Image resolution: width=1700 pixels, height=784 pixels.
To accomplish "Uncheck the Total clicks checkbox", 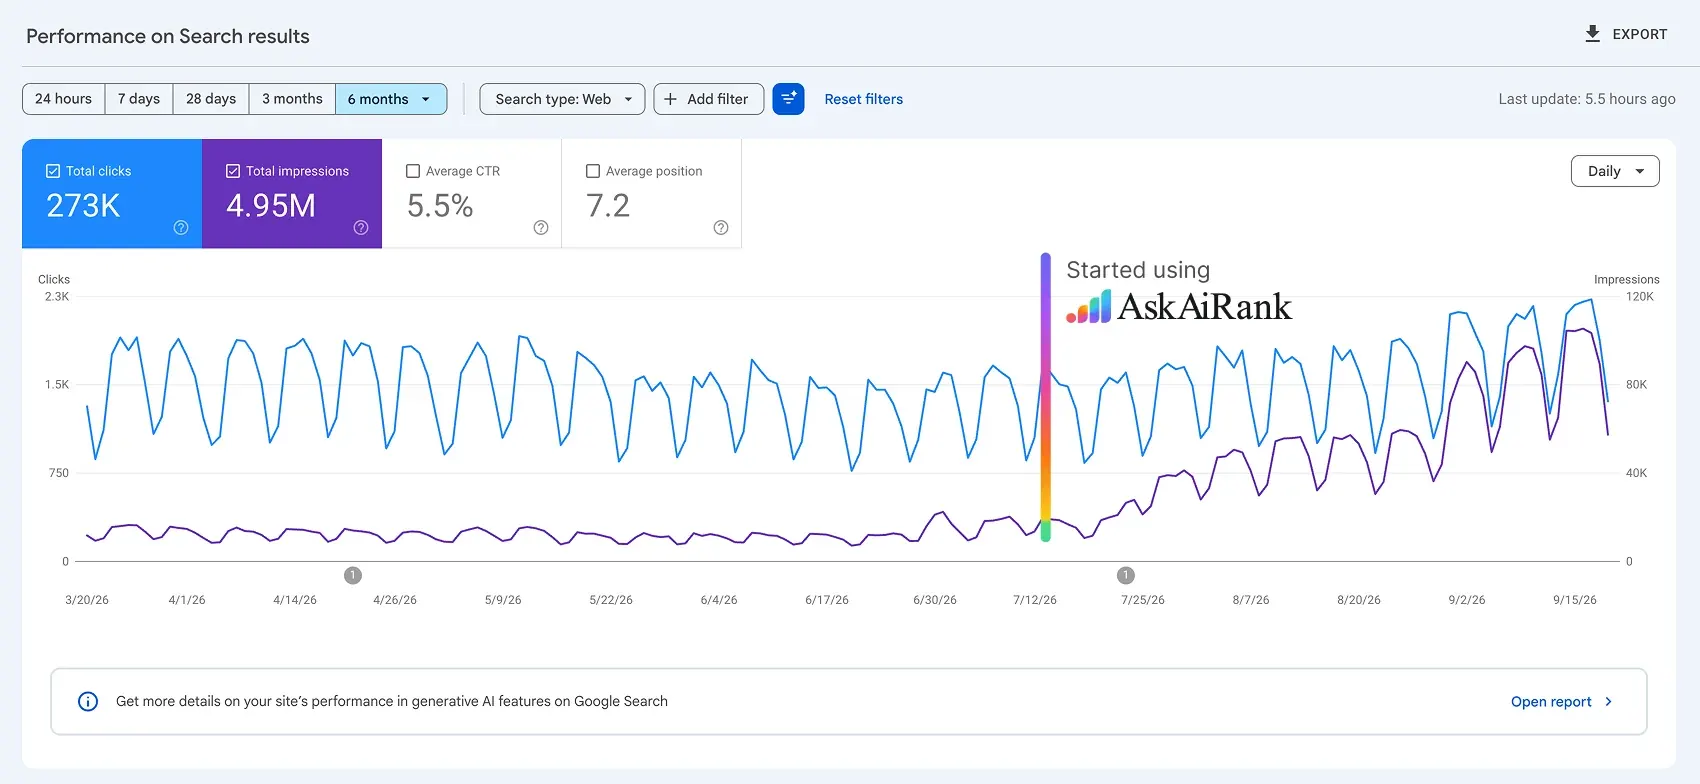I will [x=53, y=171].
